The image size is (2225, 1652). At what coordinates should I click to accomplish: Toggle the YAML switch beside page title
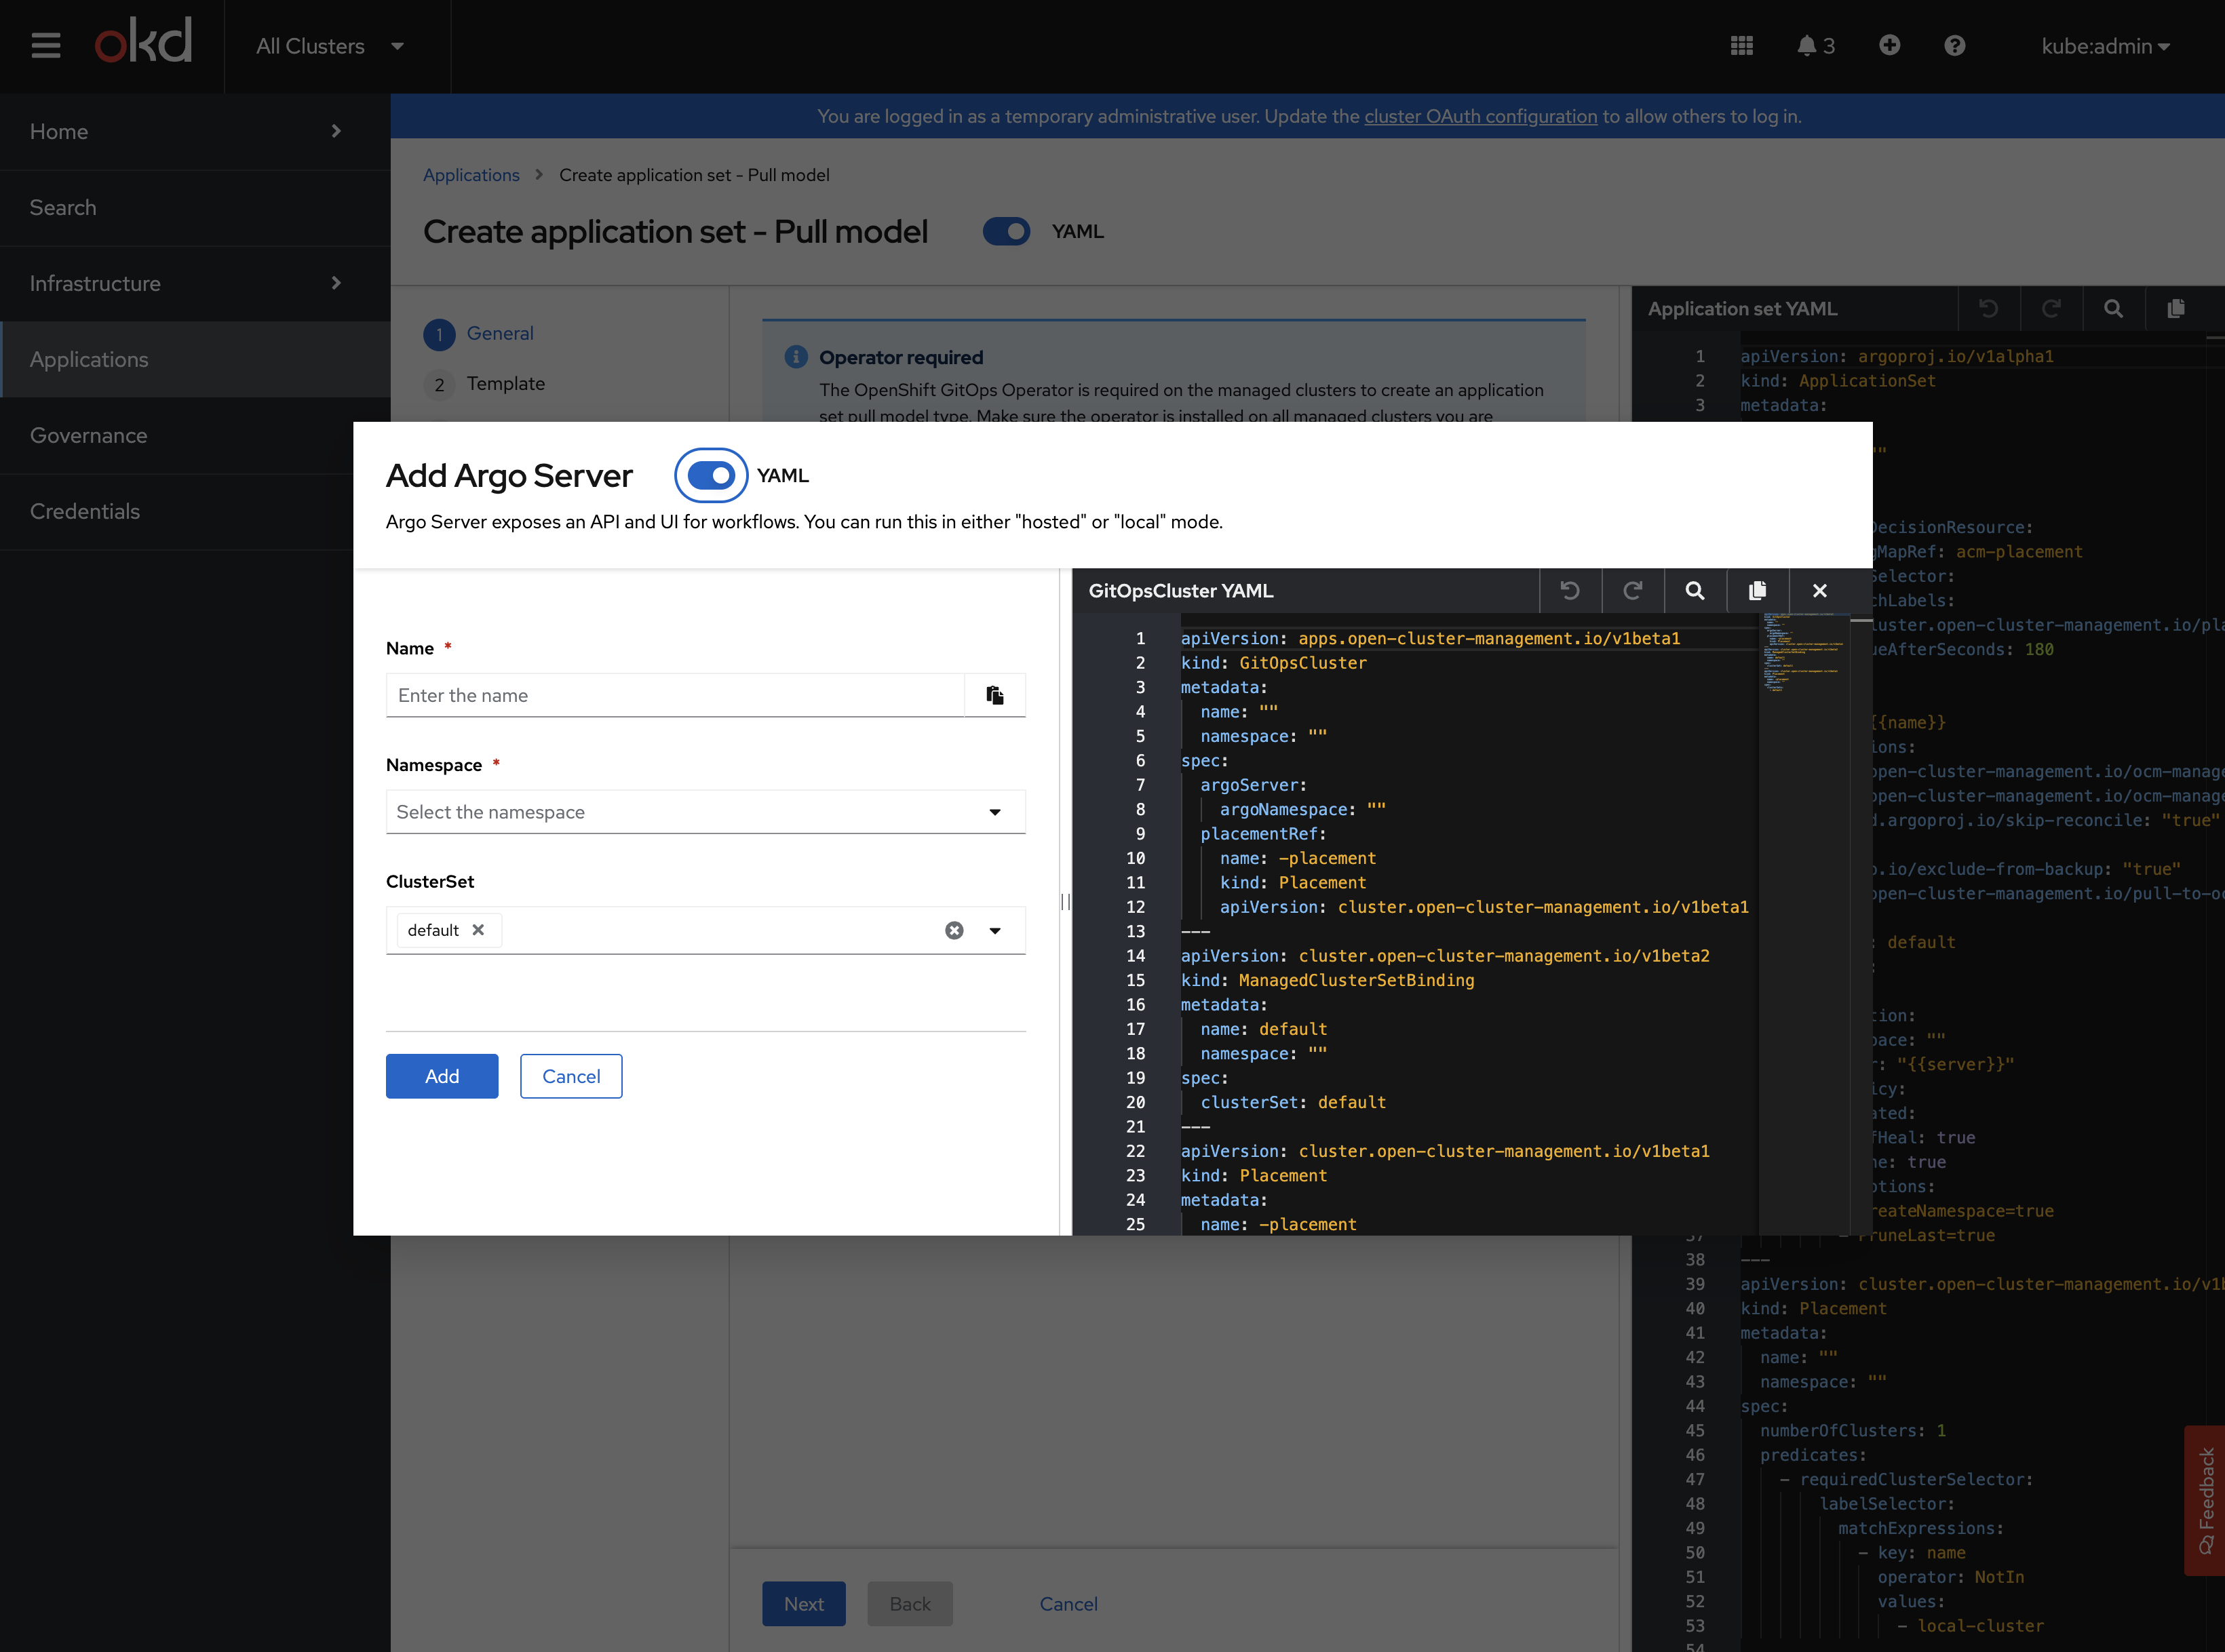click(1006, 232)
